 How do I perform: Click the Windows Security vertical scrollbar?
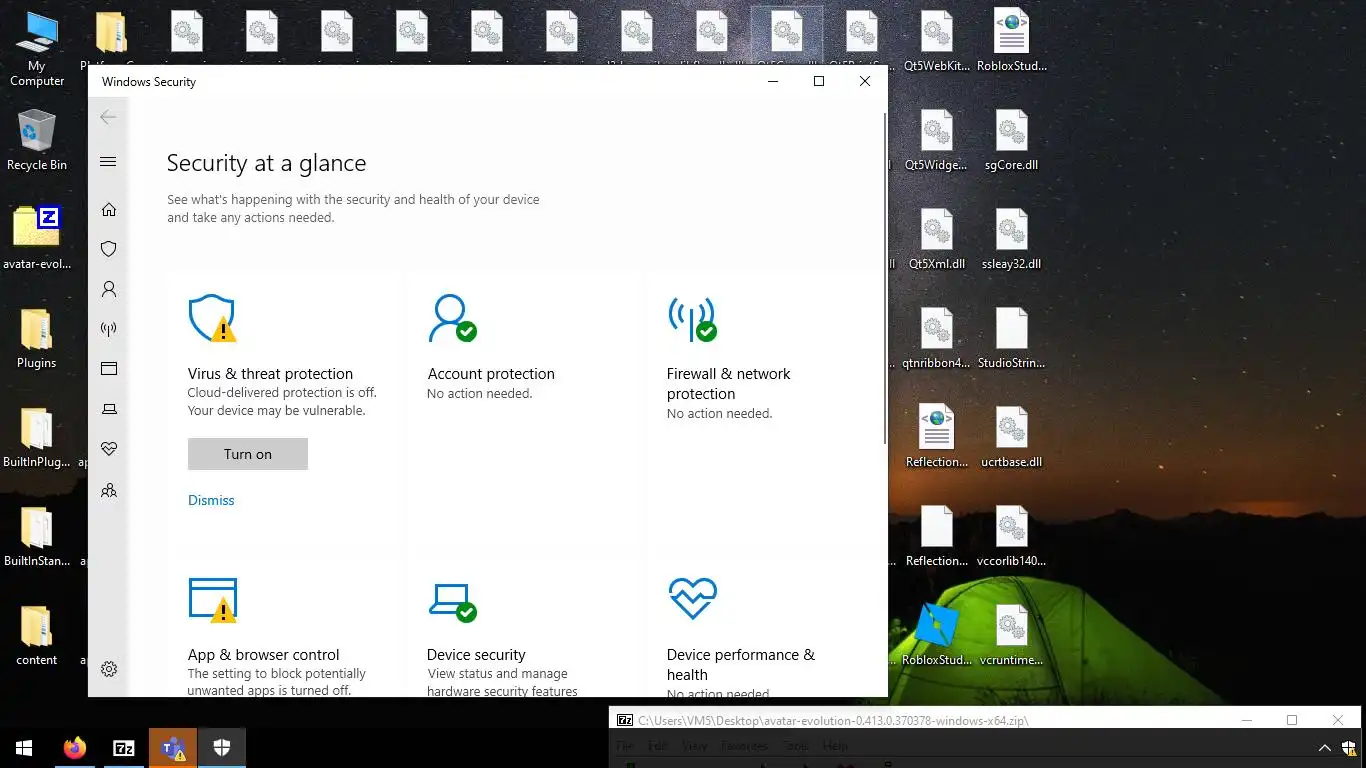[x=885, y=280]
